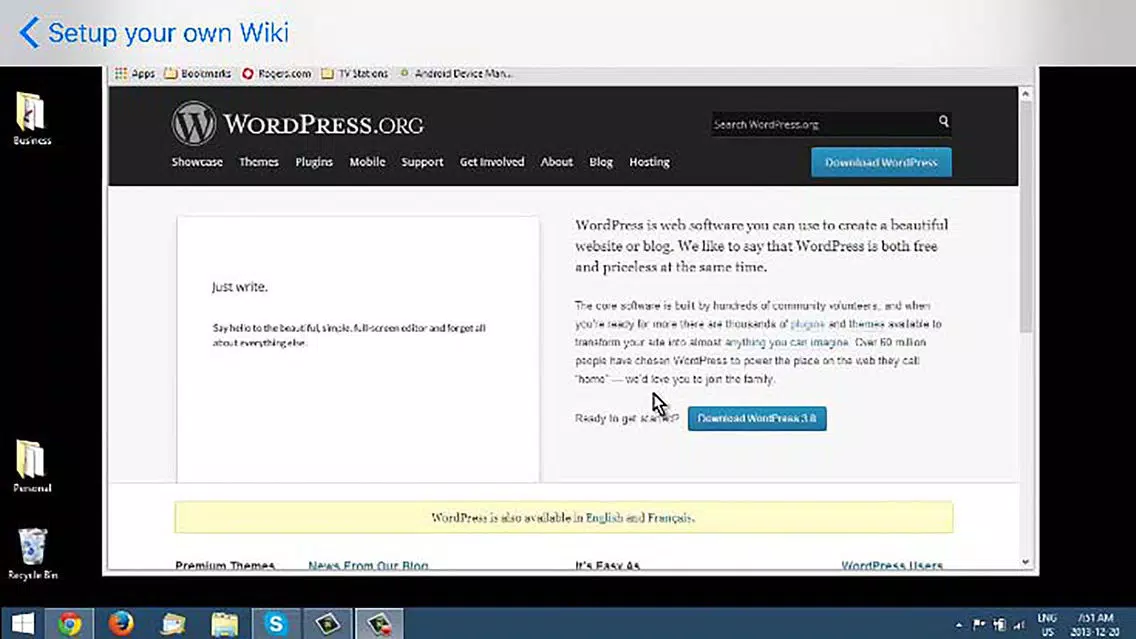This screenshot has width=1136, height=639.
Task: Click the WordPress.org logo
Action: [298, 124]
